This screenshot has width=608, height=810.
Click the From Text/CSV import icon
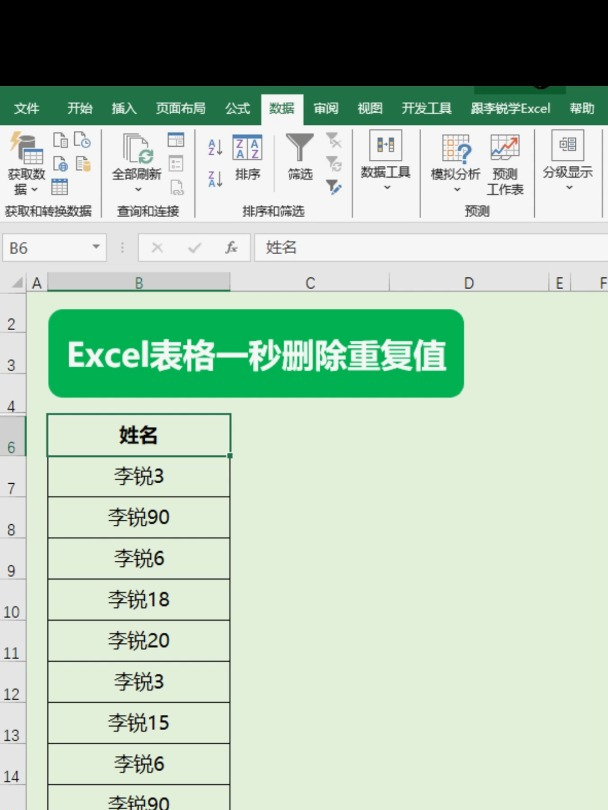tap(60, 139)
